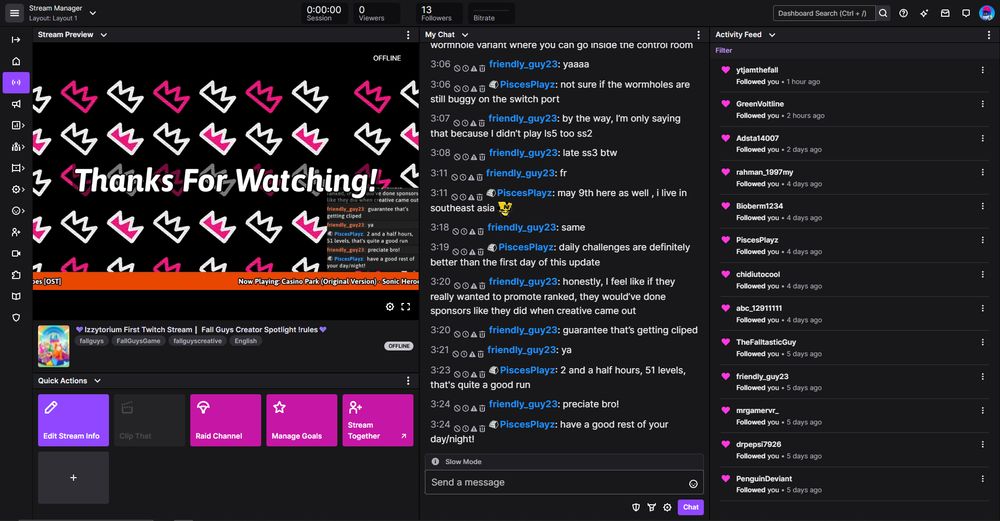
Task: Ban icon on the 'preciate bro!' message
Action: 457,407
